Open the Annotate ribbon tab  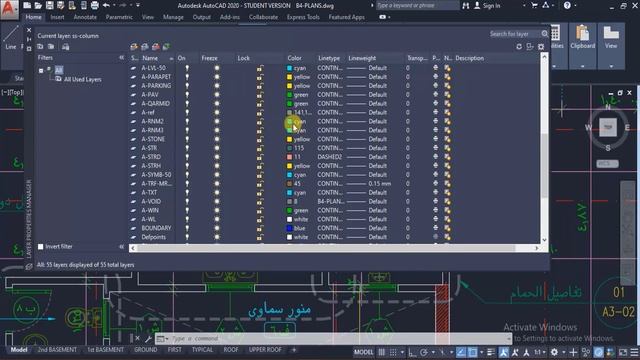[x=85, y=17]
